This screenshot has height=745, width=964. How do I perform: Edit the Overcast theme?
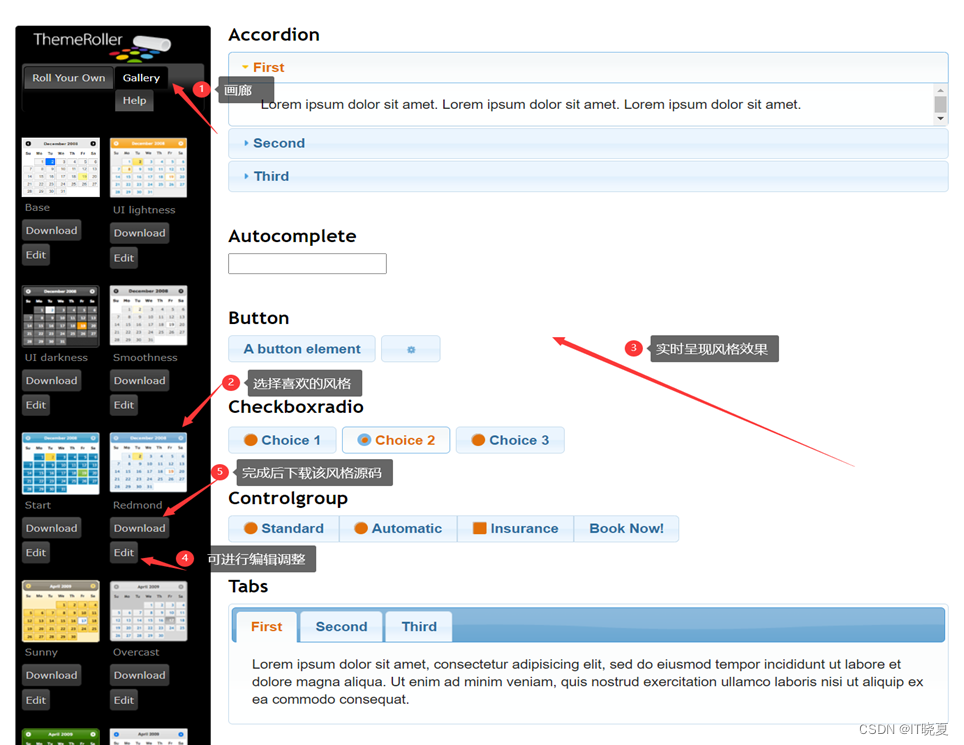tap(124, 700)
